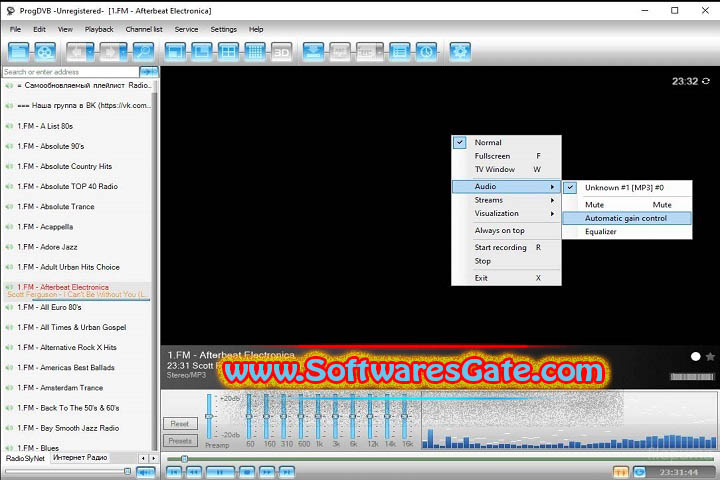720x480 pixels.
Task: Toggle Automatic gain control
Action: [627, 218]
